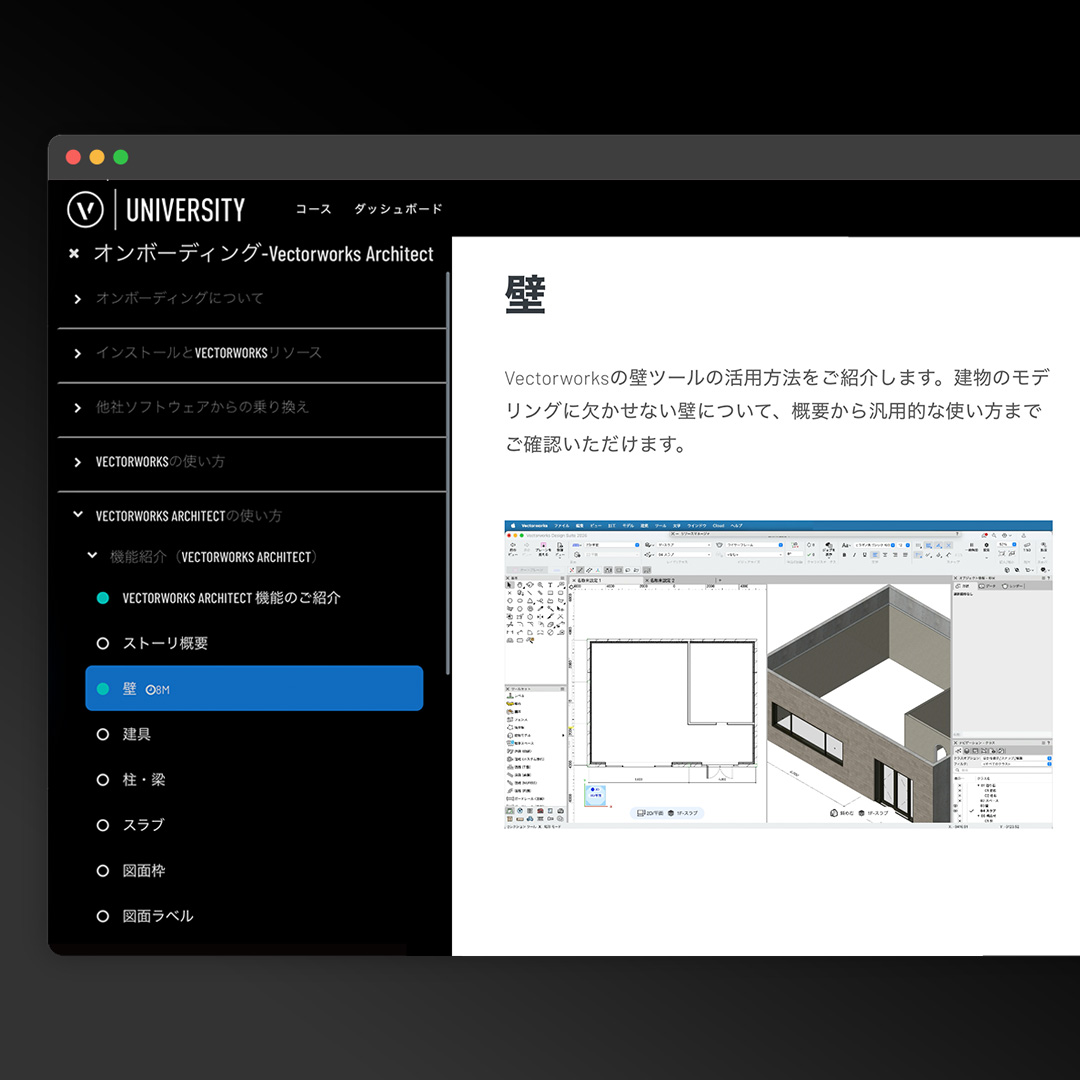Image resolution: width=1080 pixels, height=1080 pixels.
Task: Click the status circle beside 図面ラベル
Action: tap(103, 916)
